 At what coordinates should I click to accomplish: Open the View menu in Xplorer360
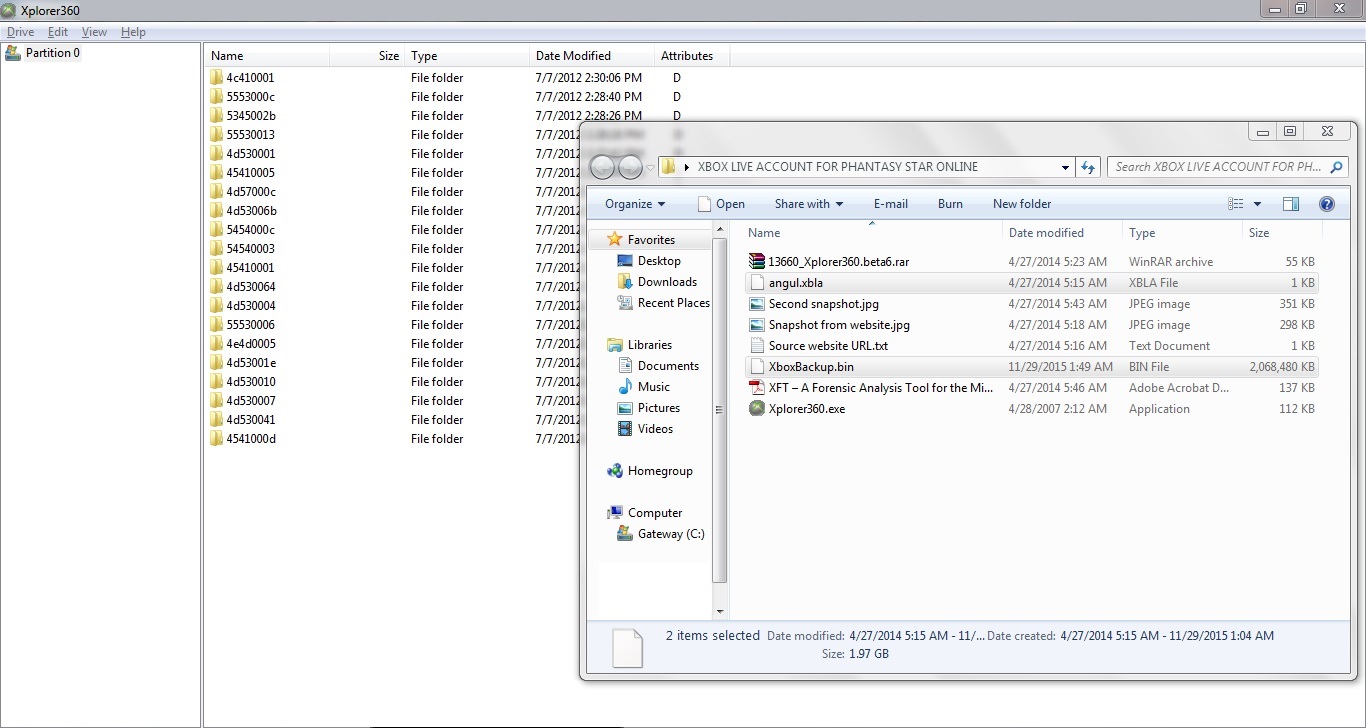(94, 32)
